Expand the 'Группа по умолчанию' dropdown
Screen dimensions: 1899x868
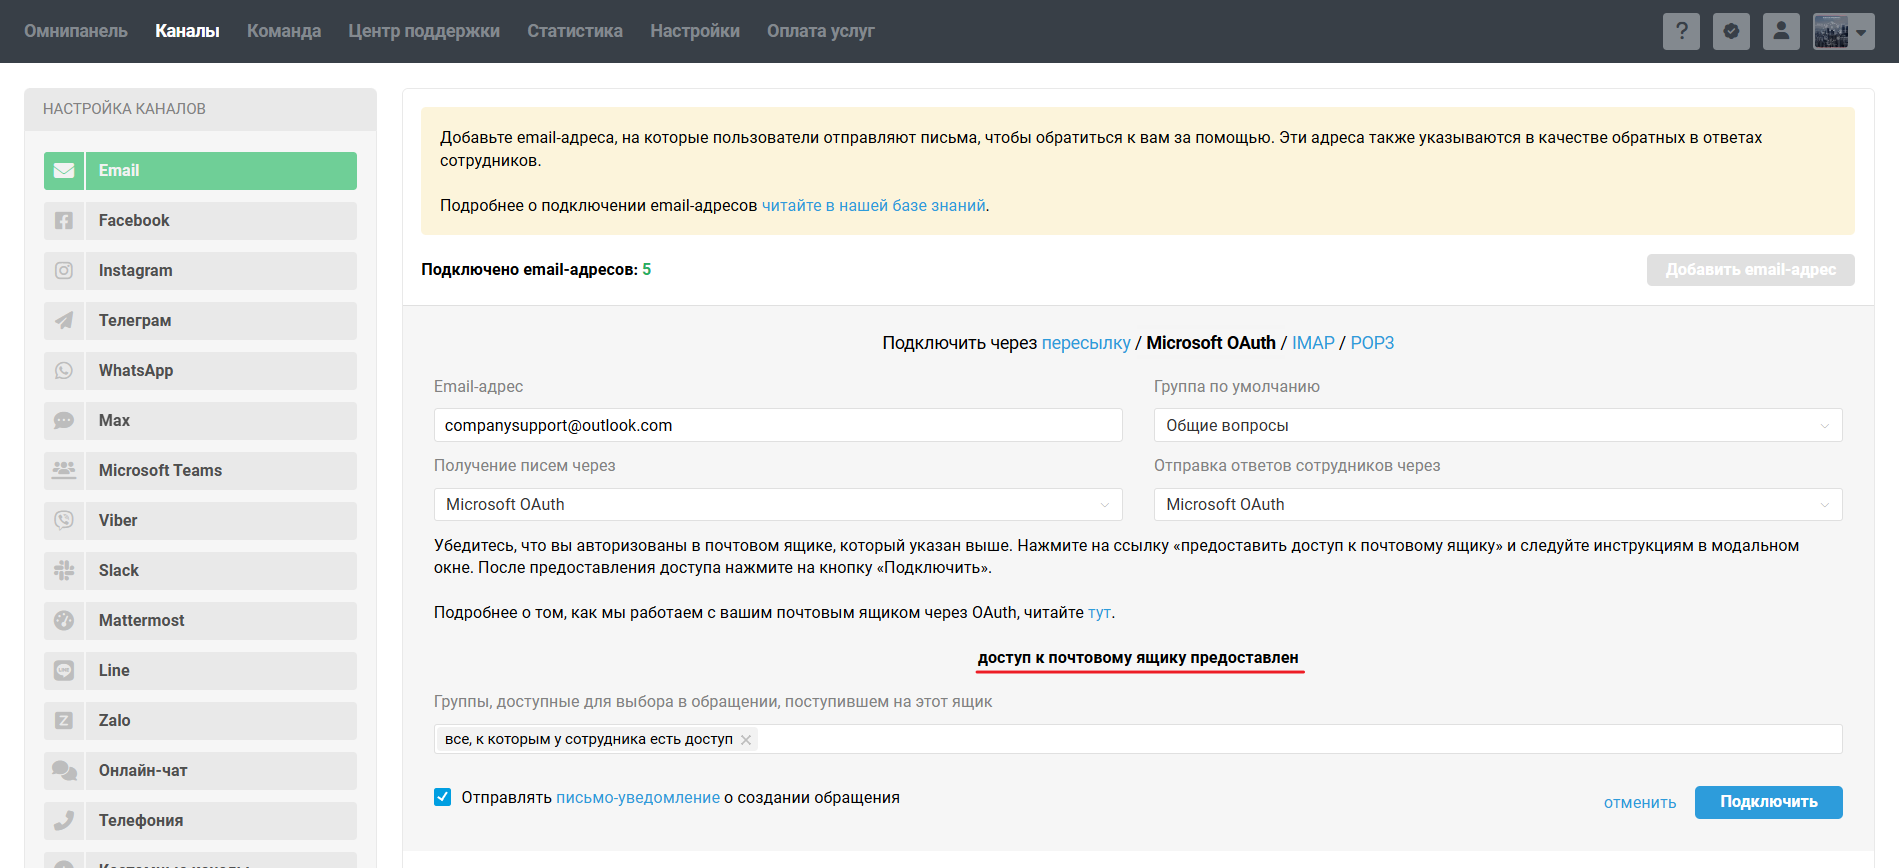click(1497, 425)
